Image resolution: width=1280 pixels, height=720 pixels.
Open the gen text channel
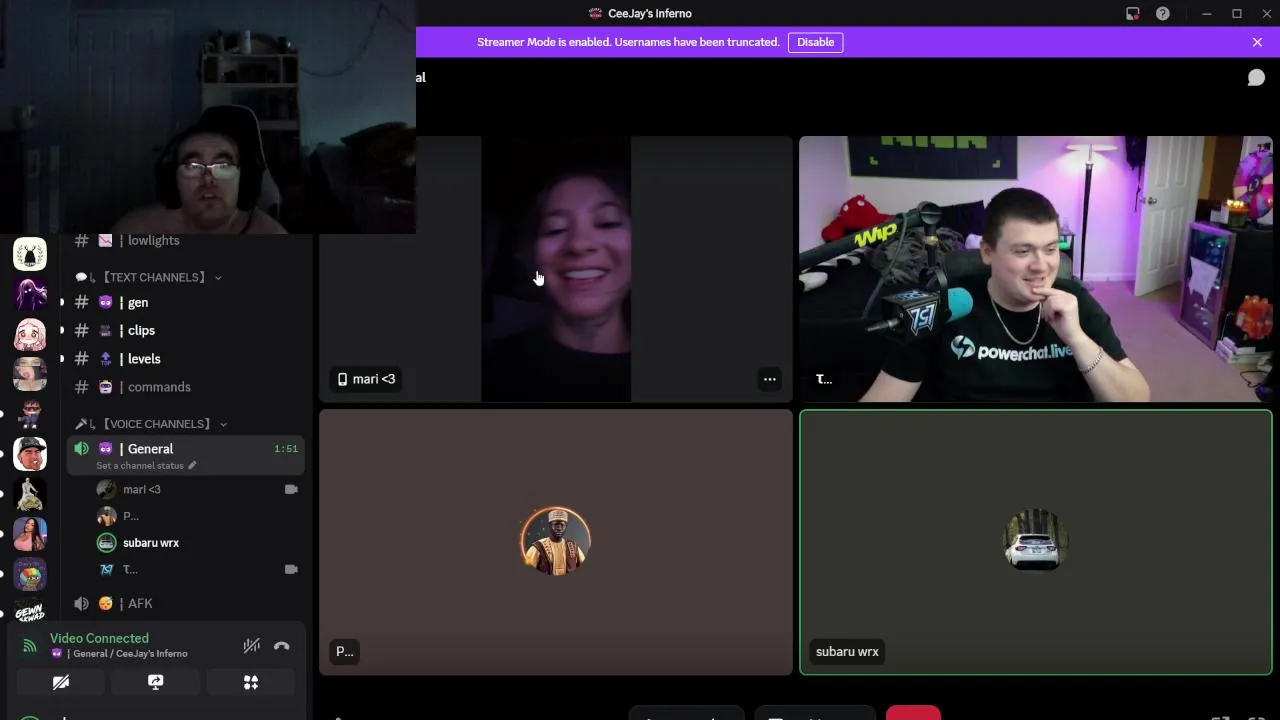tap(185, 302)
